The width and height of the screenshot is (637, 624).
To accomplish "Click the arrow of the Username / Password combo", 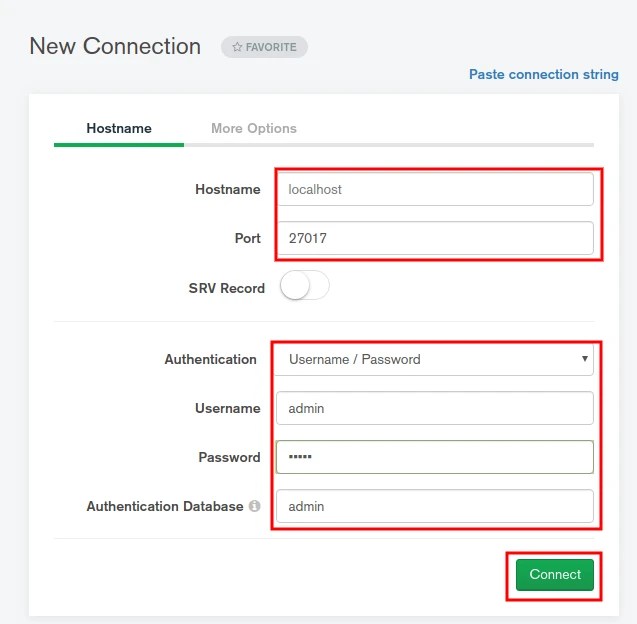I will pos(585,358).
